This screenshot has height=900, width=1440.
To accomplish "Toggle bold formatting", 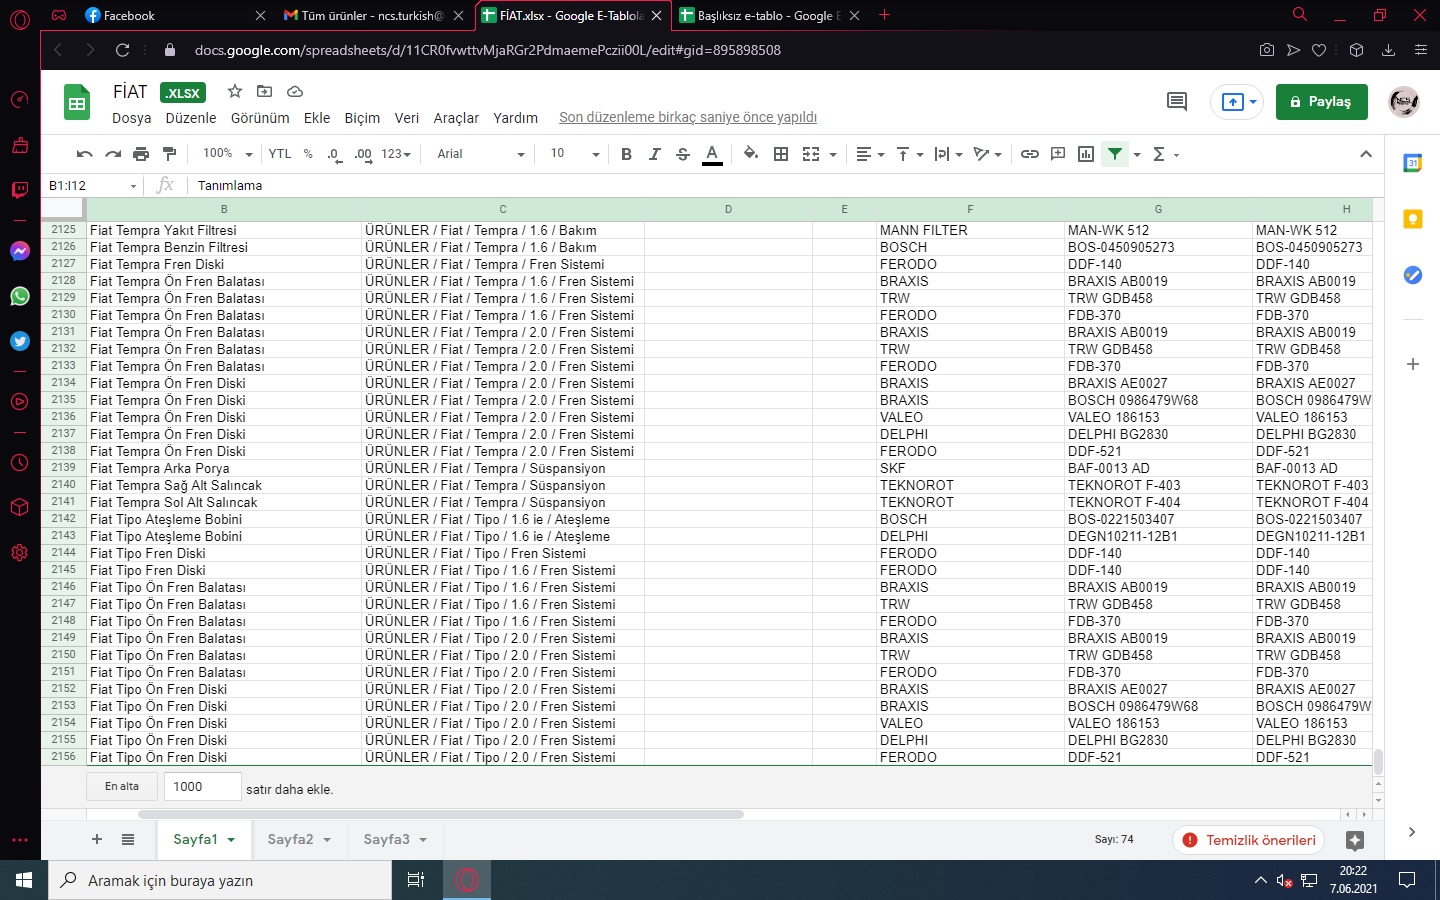I will 626,154.
